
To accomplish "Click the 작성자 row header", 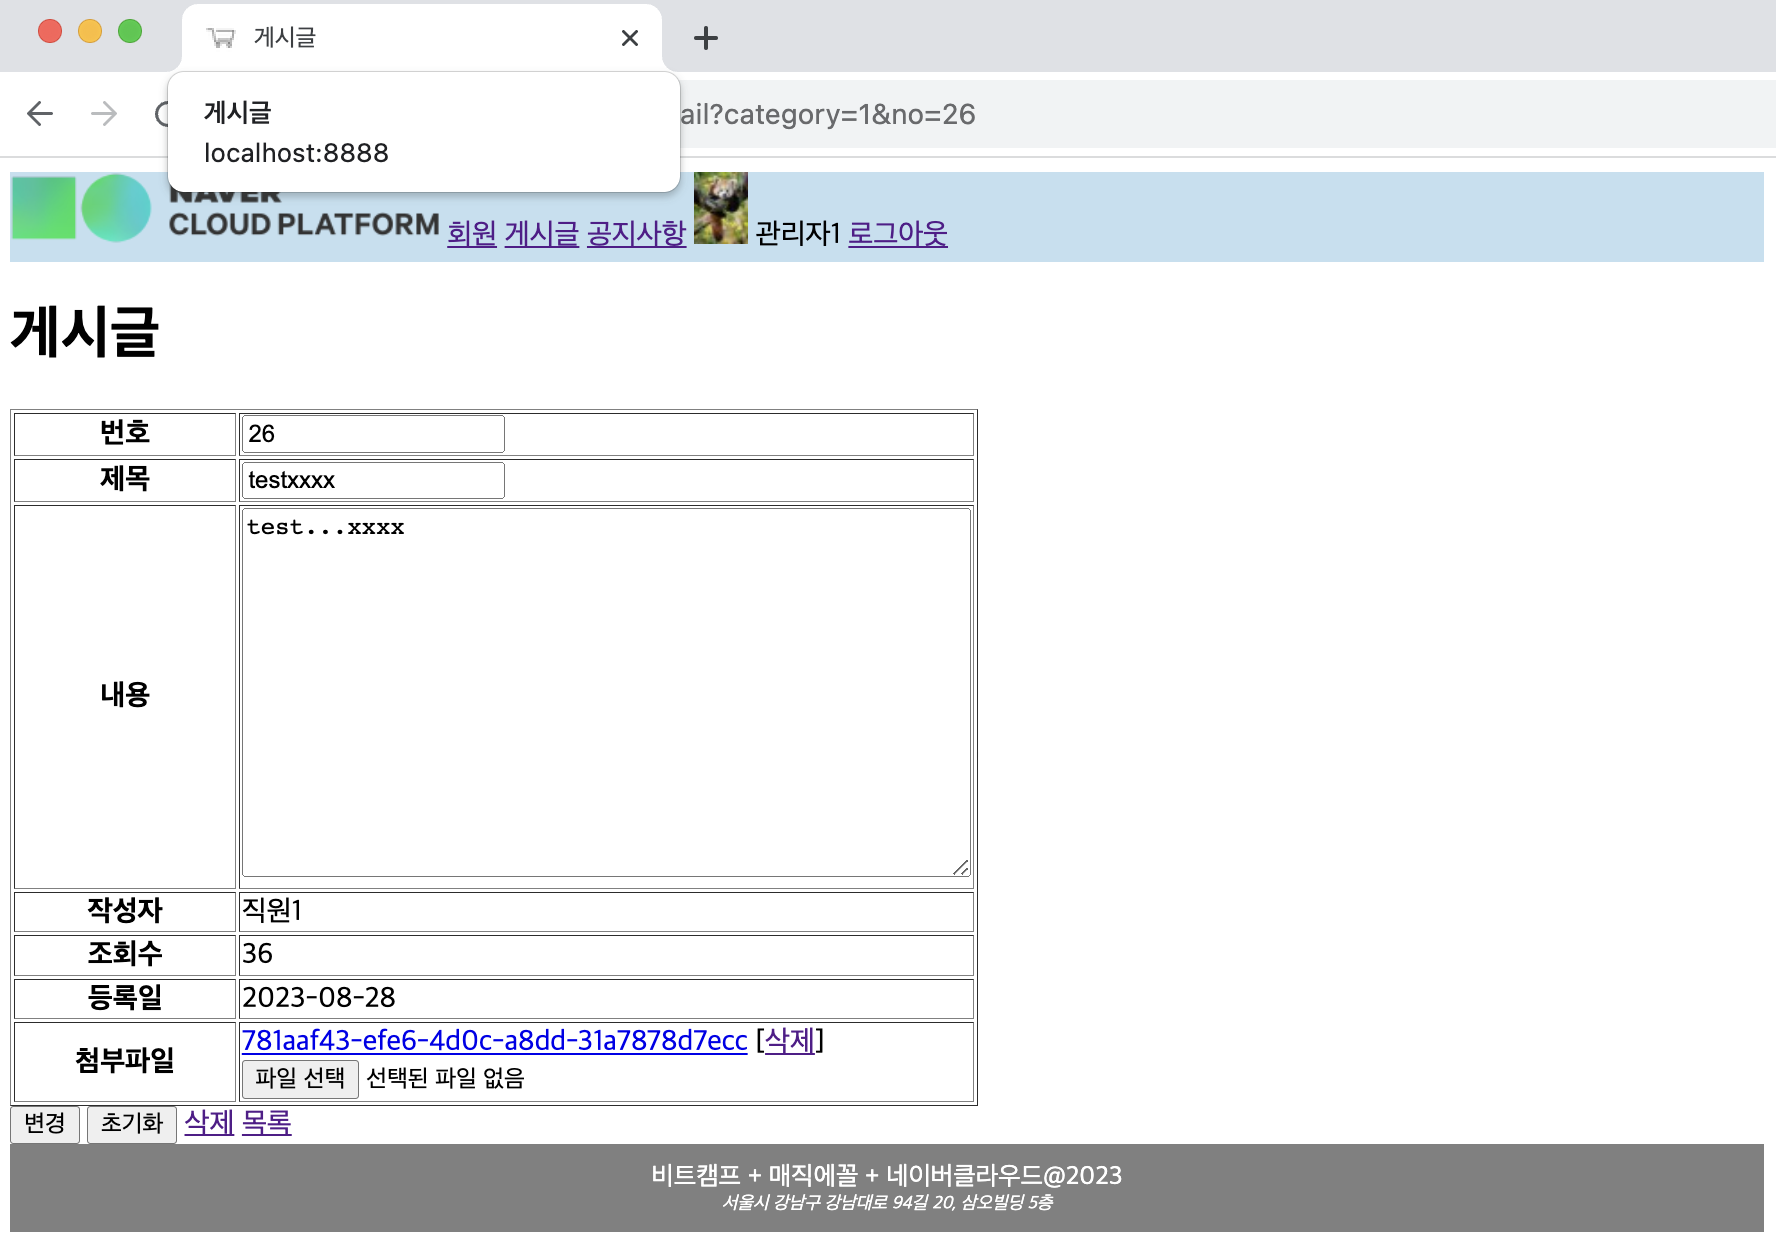I will (125, 912).
